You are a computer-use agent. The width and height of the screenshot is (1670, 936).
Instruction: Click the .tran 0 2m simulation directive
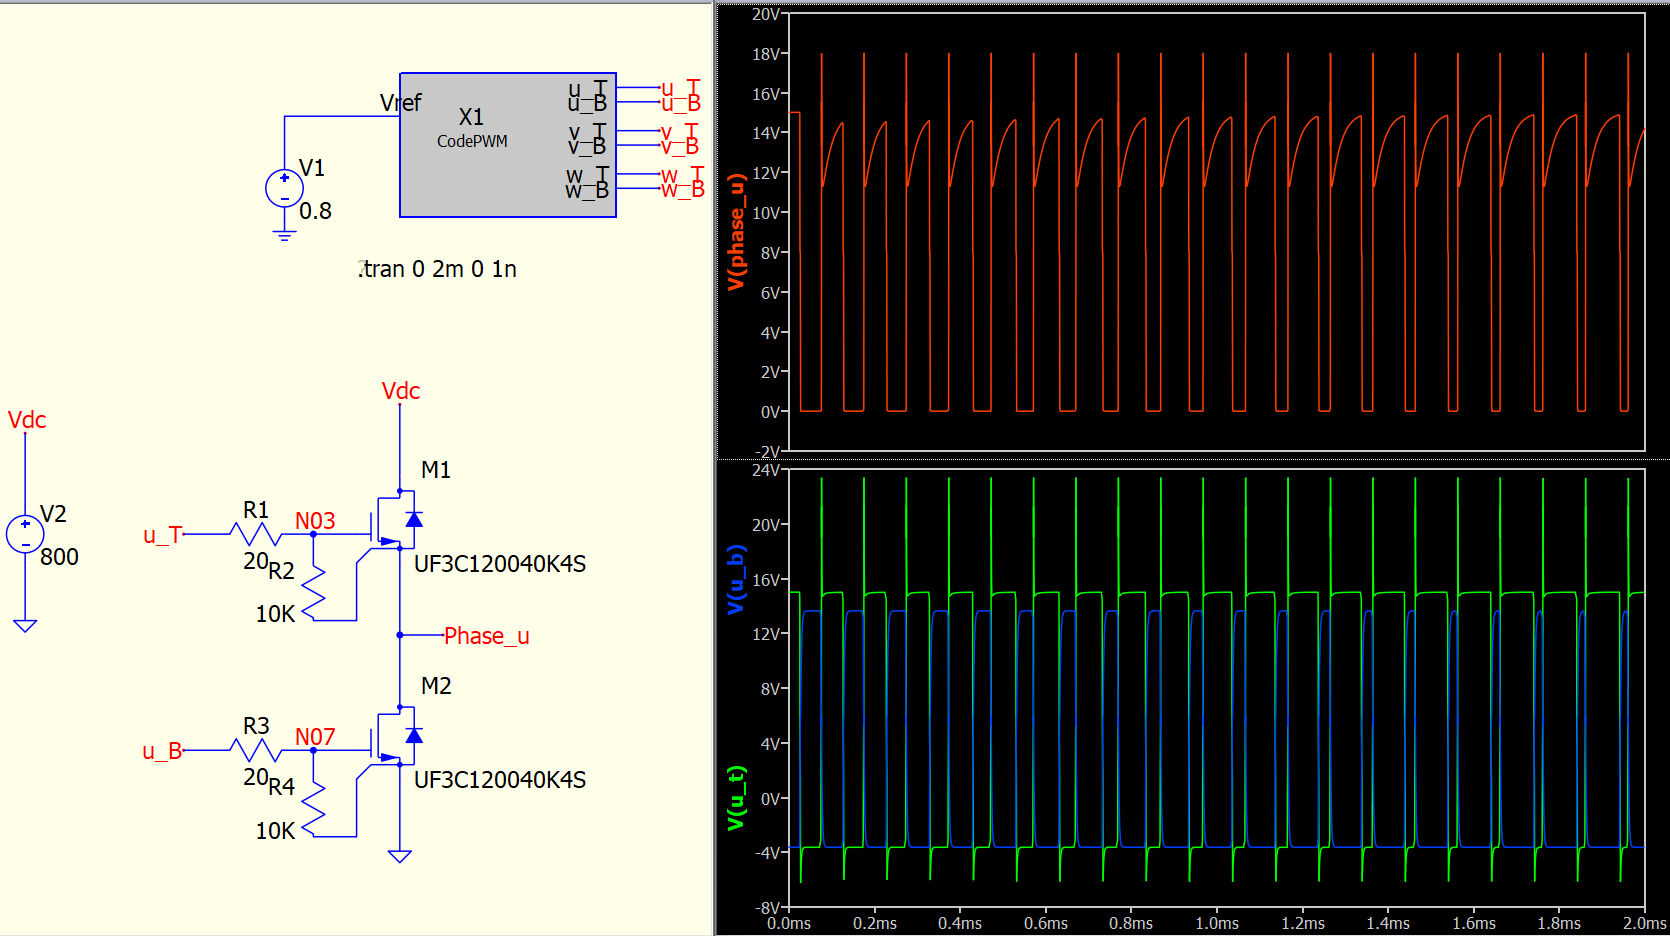coord(438,269)
